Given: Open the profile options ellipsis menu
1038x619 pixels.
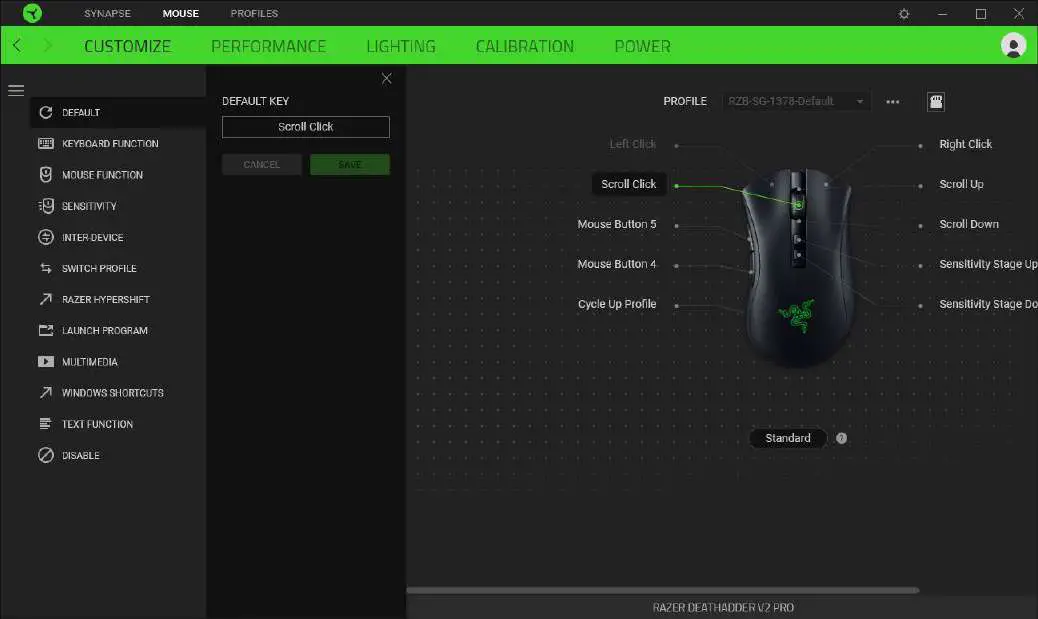Looking at the screenshot, I should [x=893, y=101].
